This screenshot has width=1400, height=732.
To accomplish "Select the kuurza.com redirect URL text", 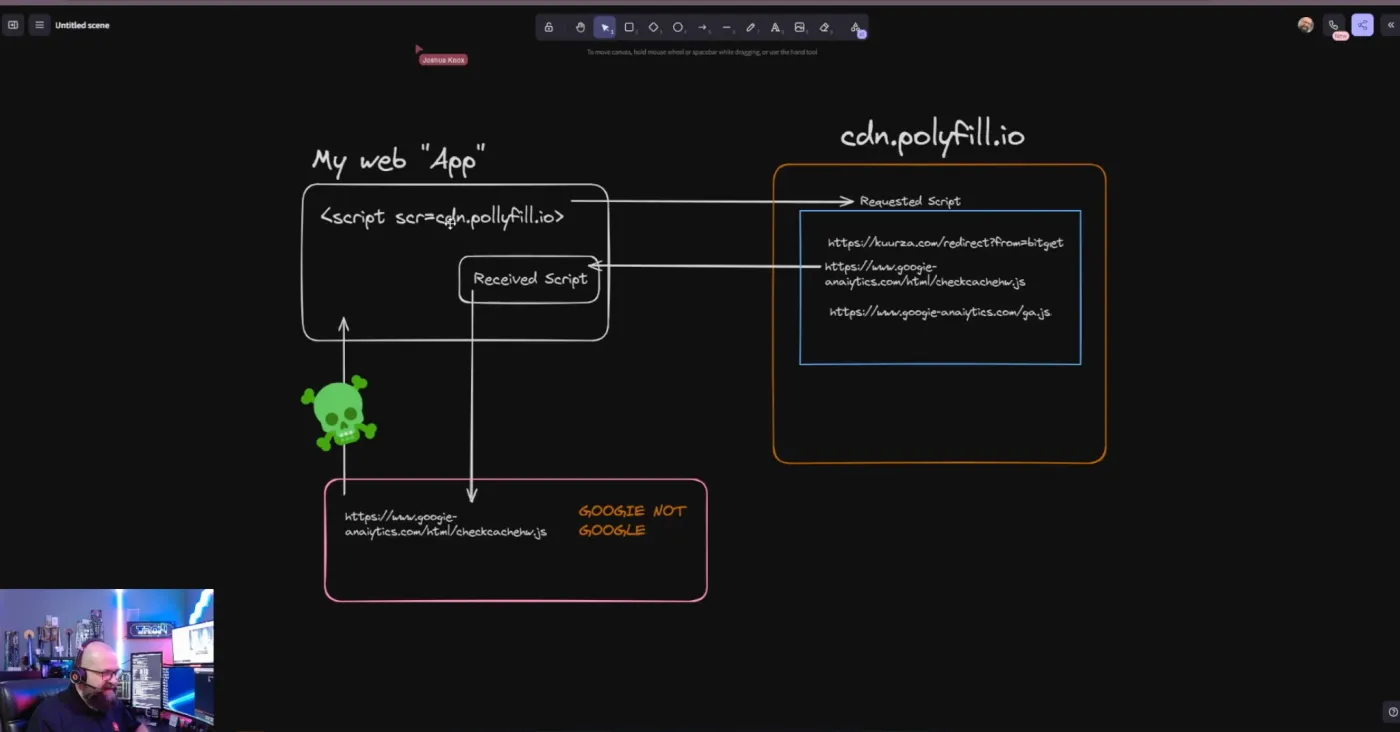I will click(x=945, y=243).
